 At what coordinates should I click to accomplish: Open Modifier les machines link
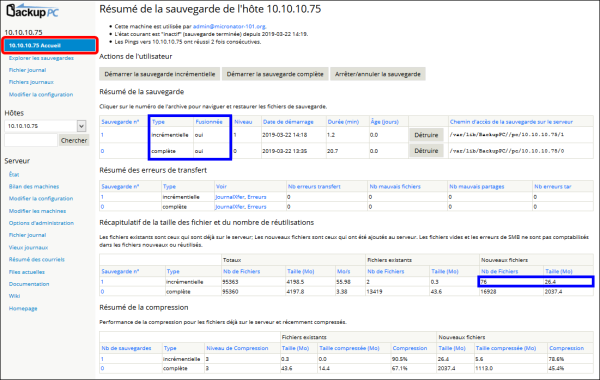[x=38, y=211]
